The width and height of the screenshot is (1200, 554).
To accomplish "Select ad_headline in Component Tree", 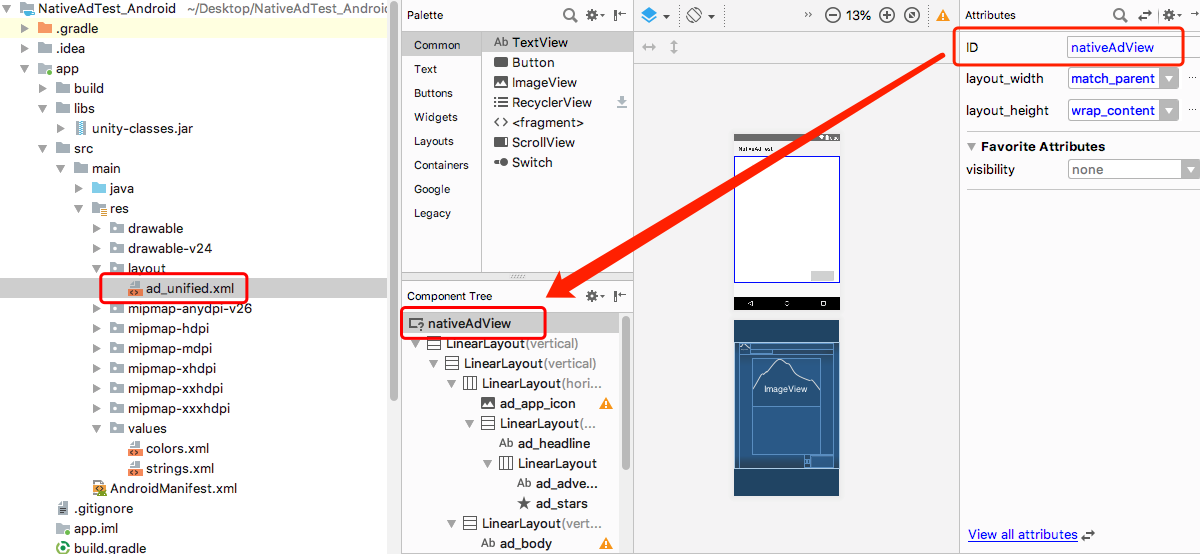I will tap(554, 443).
